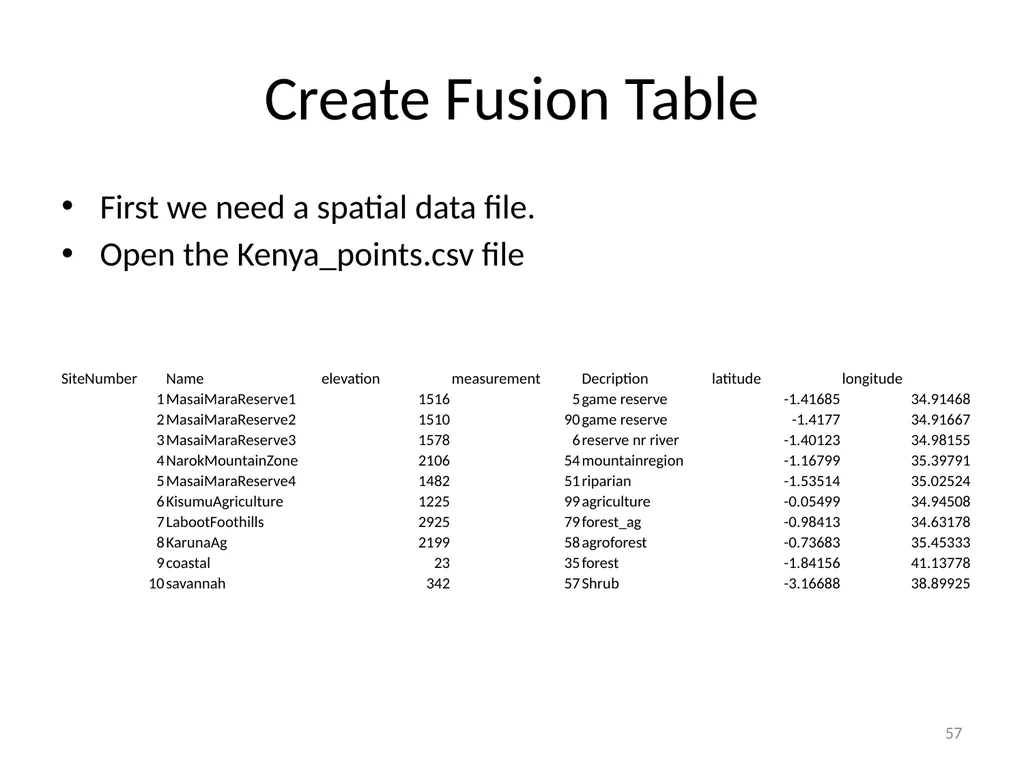The image size is (1024, 768).
Task: Select the 'agriculture' description
Action: 616,502
